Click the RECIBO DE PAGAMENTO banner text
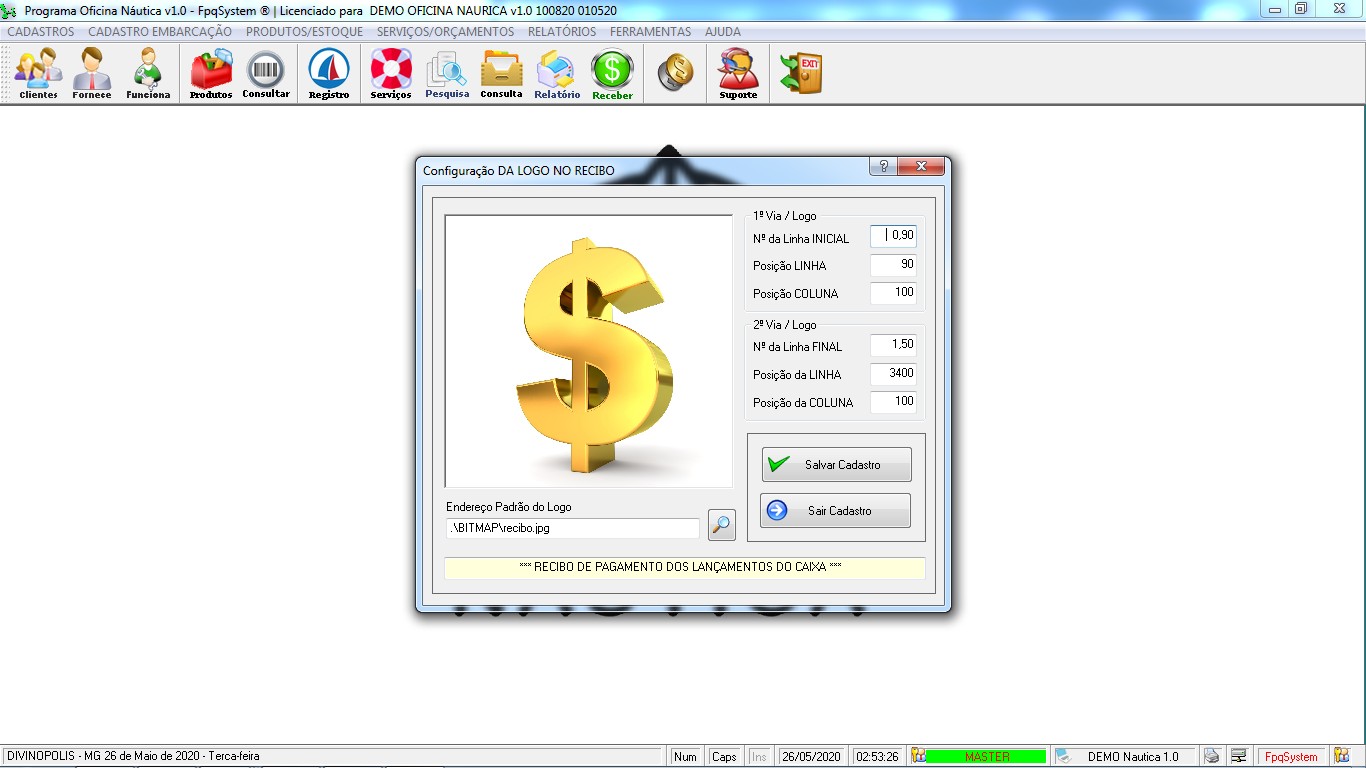Screen dimensions: 1366x768 click(680, 567)
